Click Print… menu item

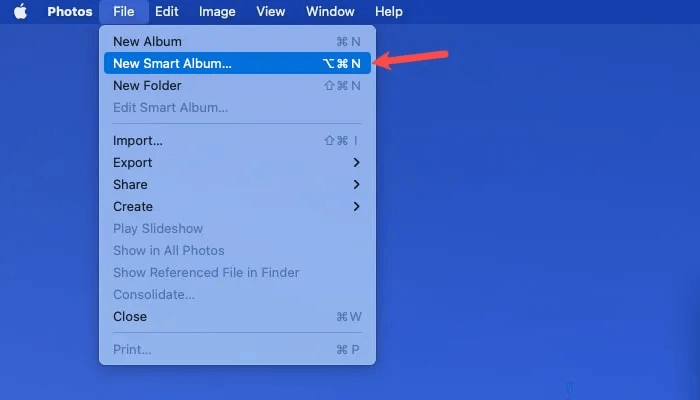237,350
